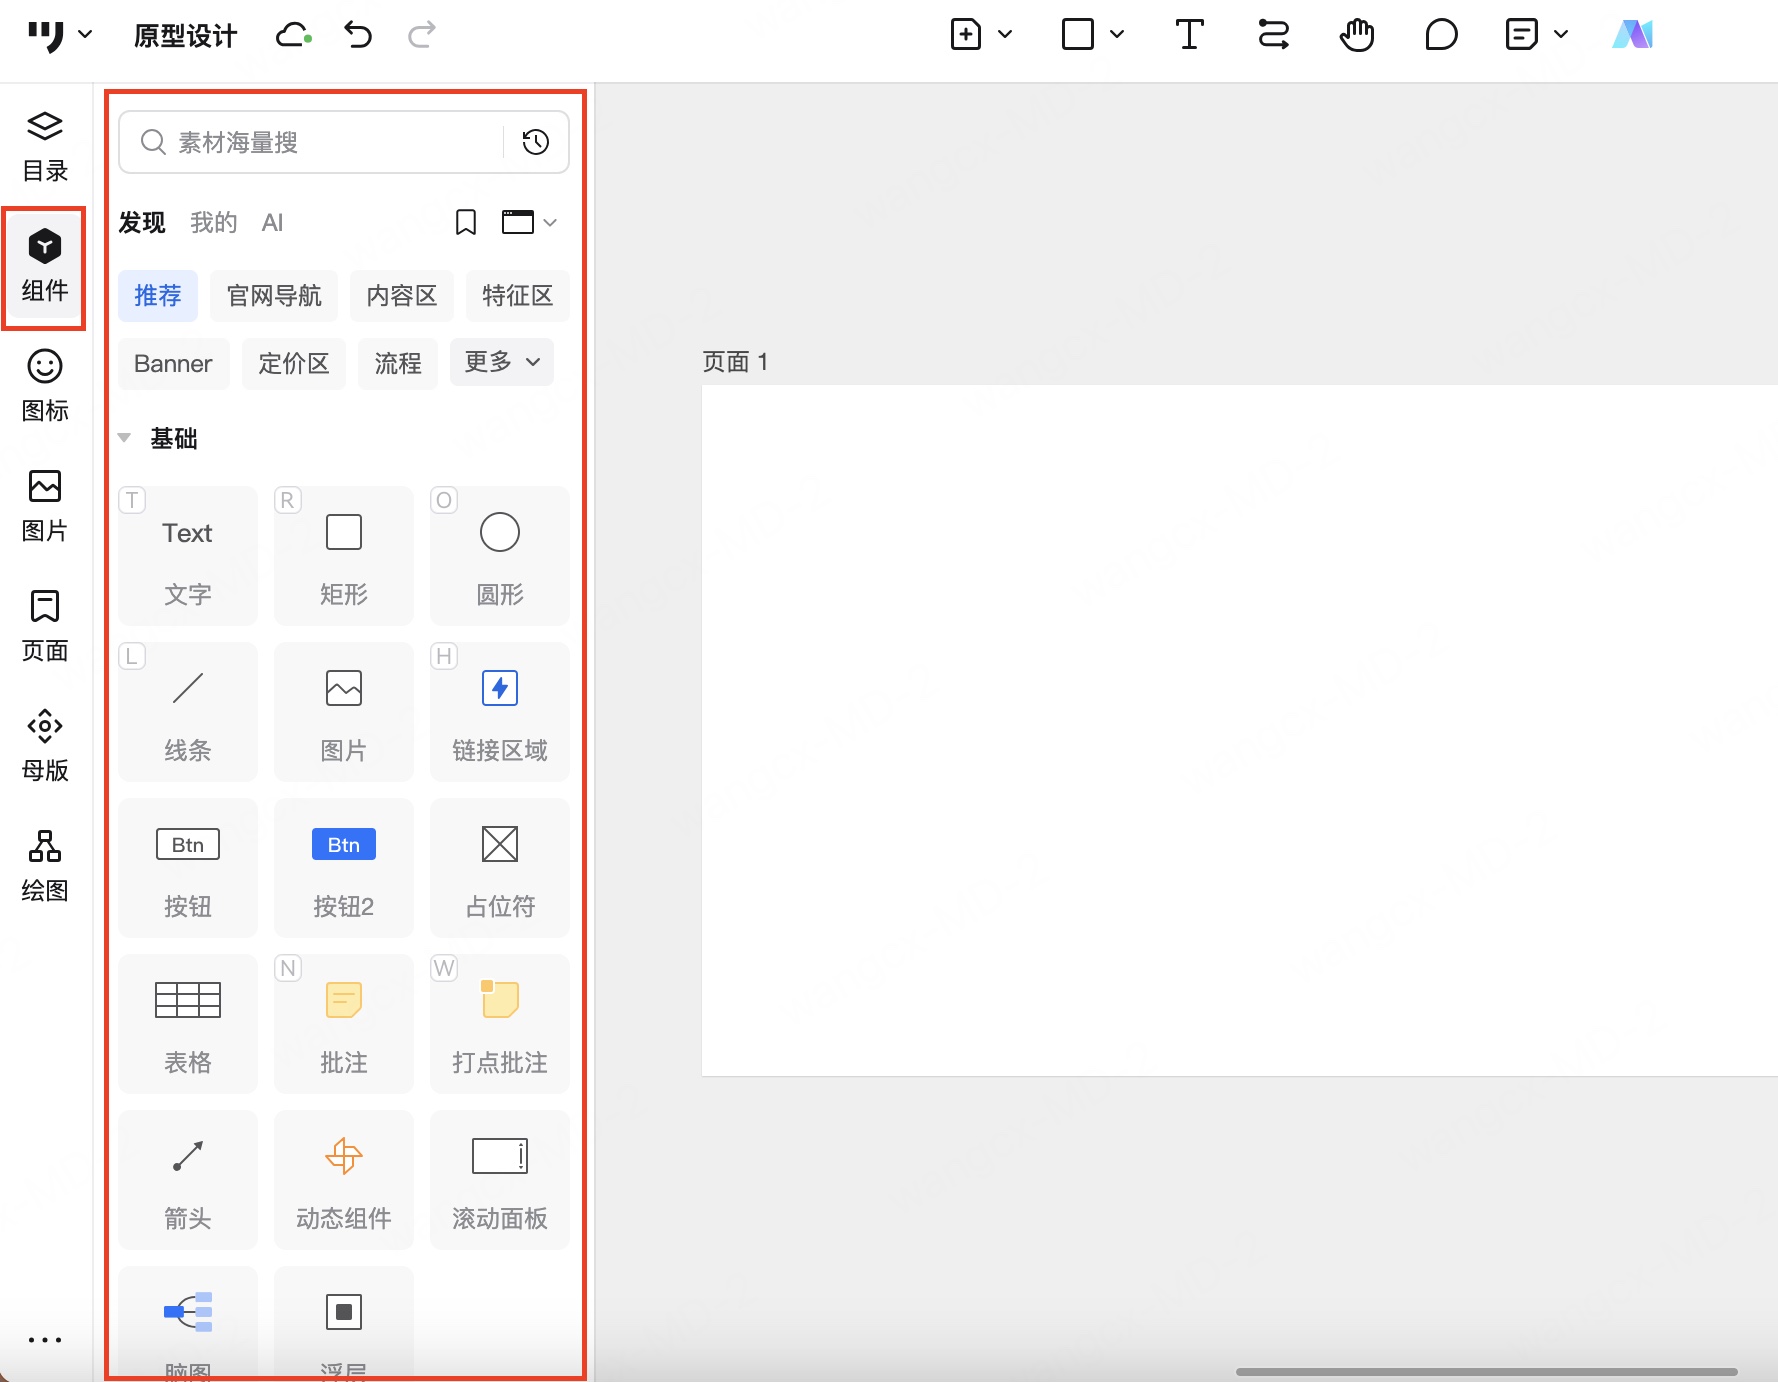
Task: Select the 推荐 category chip
Action: tap(158, 296)
